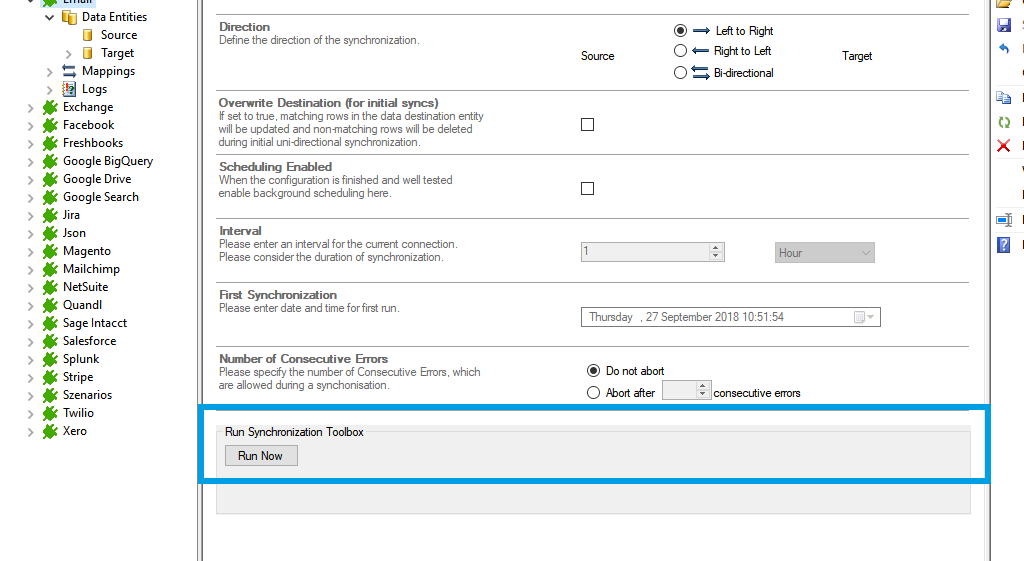1024x561 pixels.
Task: Expand the Mappings tree node
Action: pos(50,71)
